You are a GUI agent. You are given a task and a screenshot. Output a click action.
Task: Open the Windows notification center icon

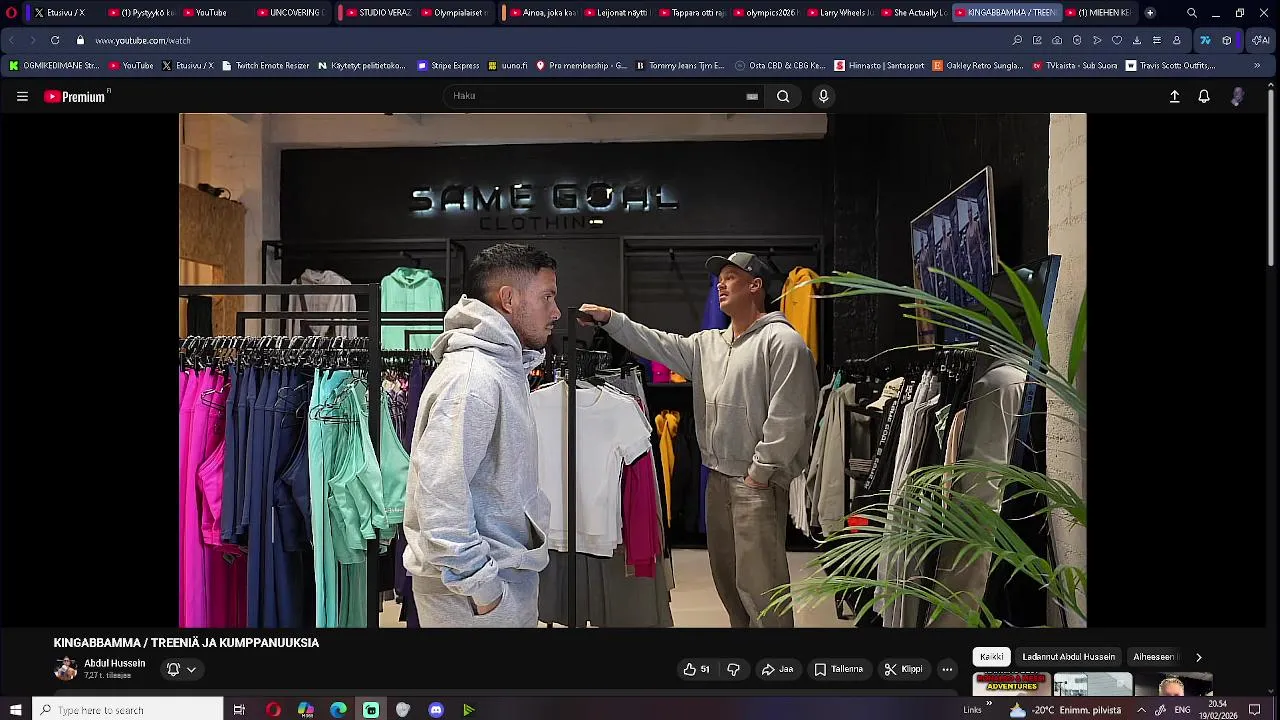coord(1254,710)
